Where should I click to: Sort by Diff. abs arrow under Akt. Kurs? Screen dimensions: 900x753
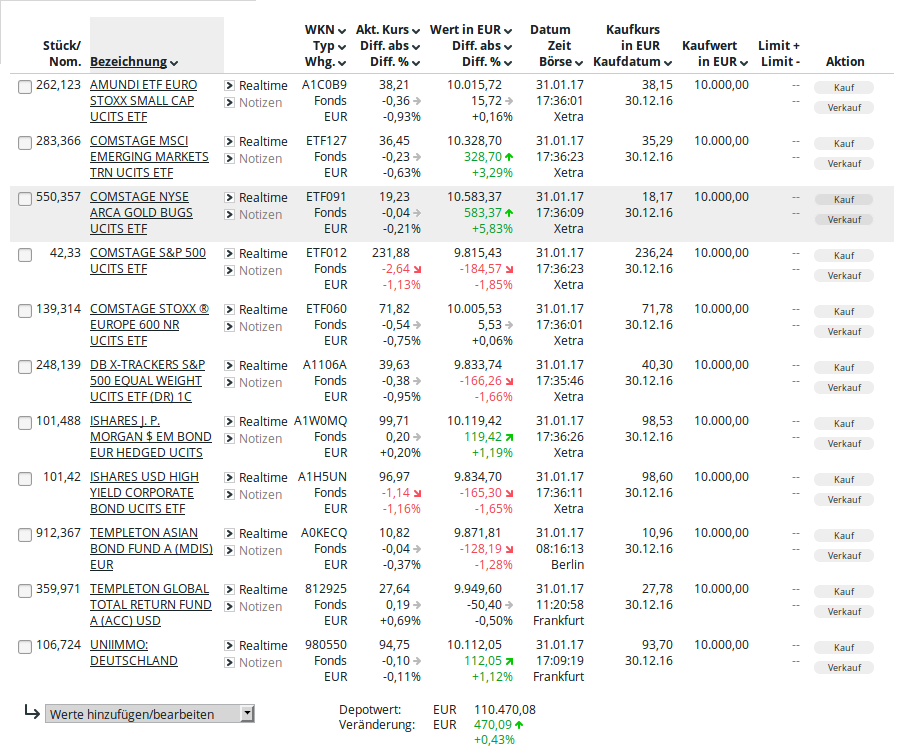(416, 47)
